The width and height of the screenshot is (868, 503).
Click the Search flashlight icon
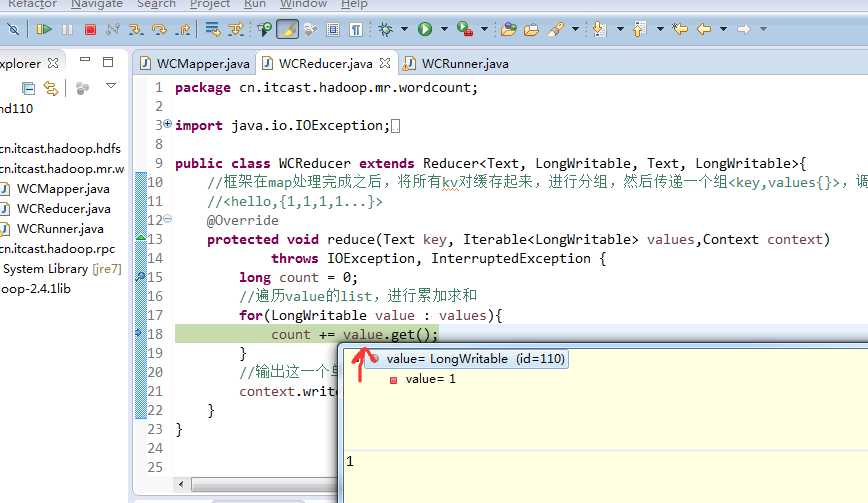click(556, 29)
